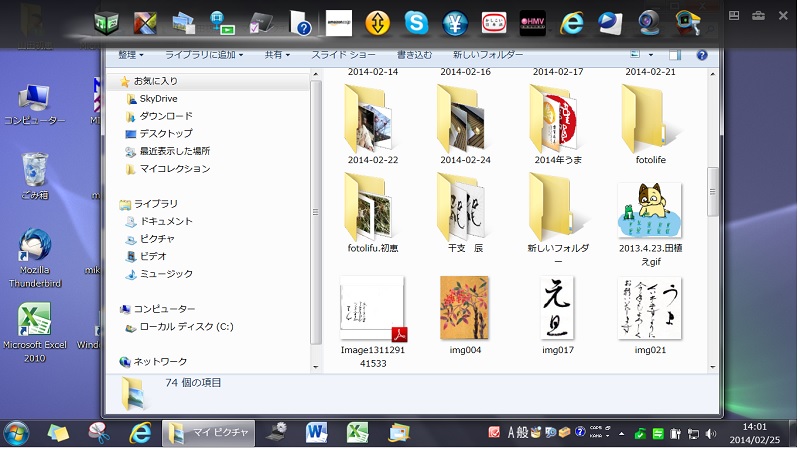Open Word from the taskbar
Image resolution: width=800 pixels, height=449 pixels.
pos(316,434)
